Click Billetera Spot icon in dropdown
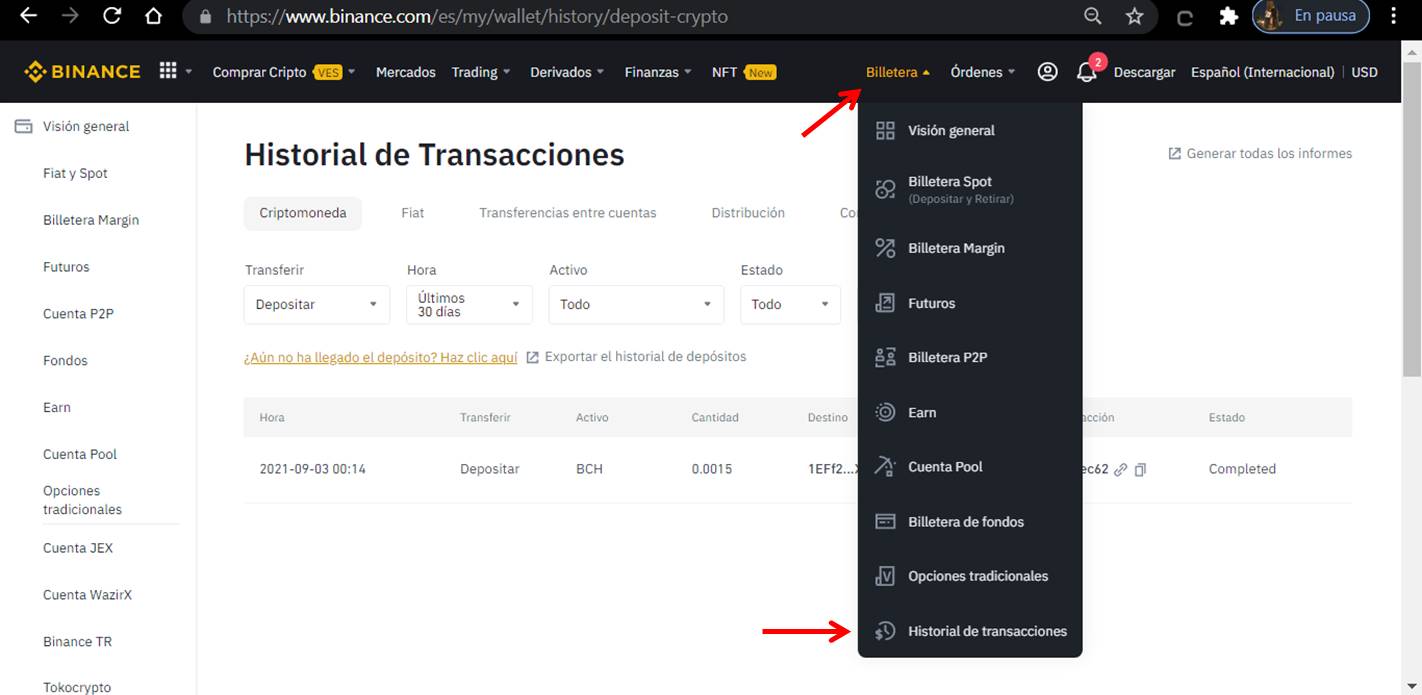The width and height of the screenshot is (1422, 695). [885, 189]
